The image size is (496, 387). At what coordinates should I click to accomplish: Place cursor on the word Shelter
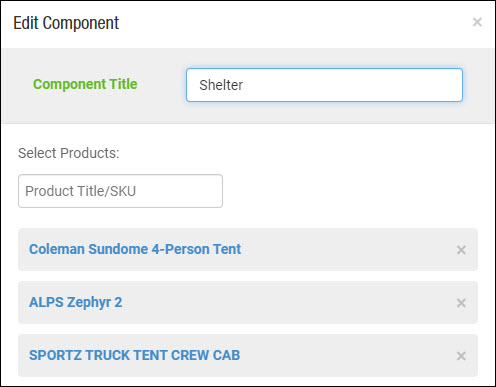(x=221, y=85)
